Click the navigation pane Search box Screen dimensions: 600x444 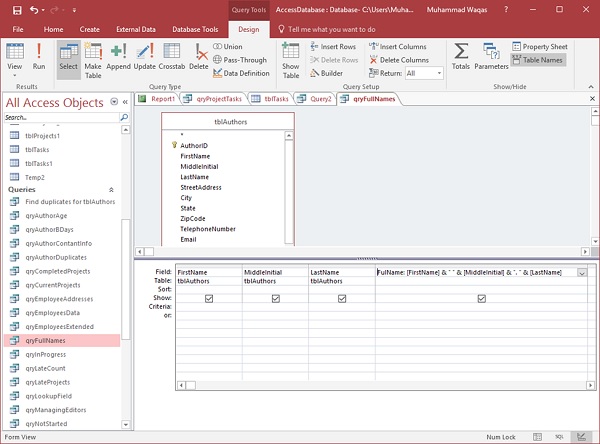click(x=60, y=118)
